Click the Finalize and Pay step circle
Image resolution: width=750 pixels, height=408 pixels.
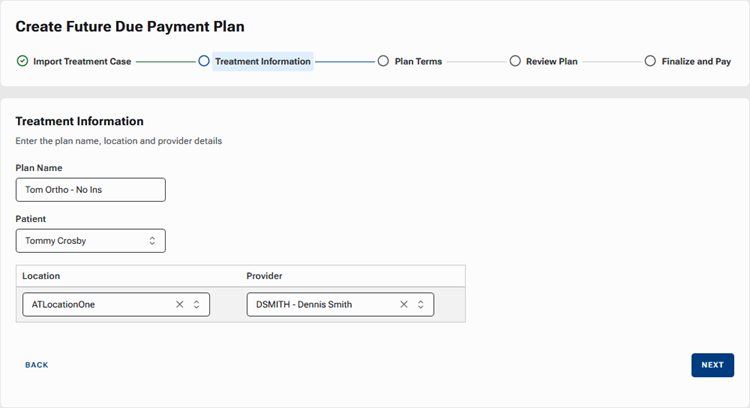coord(650,61)
